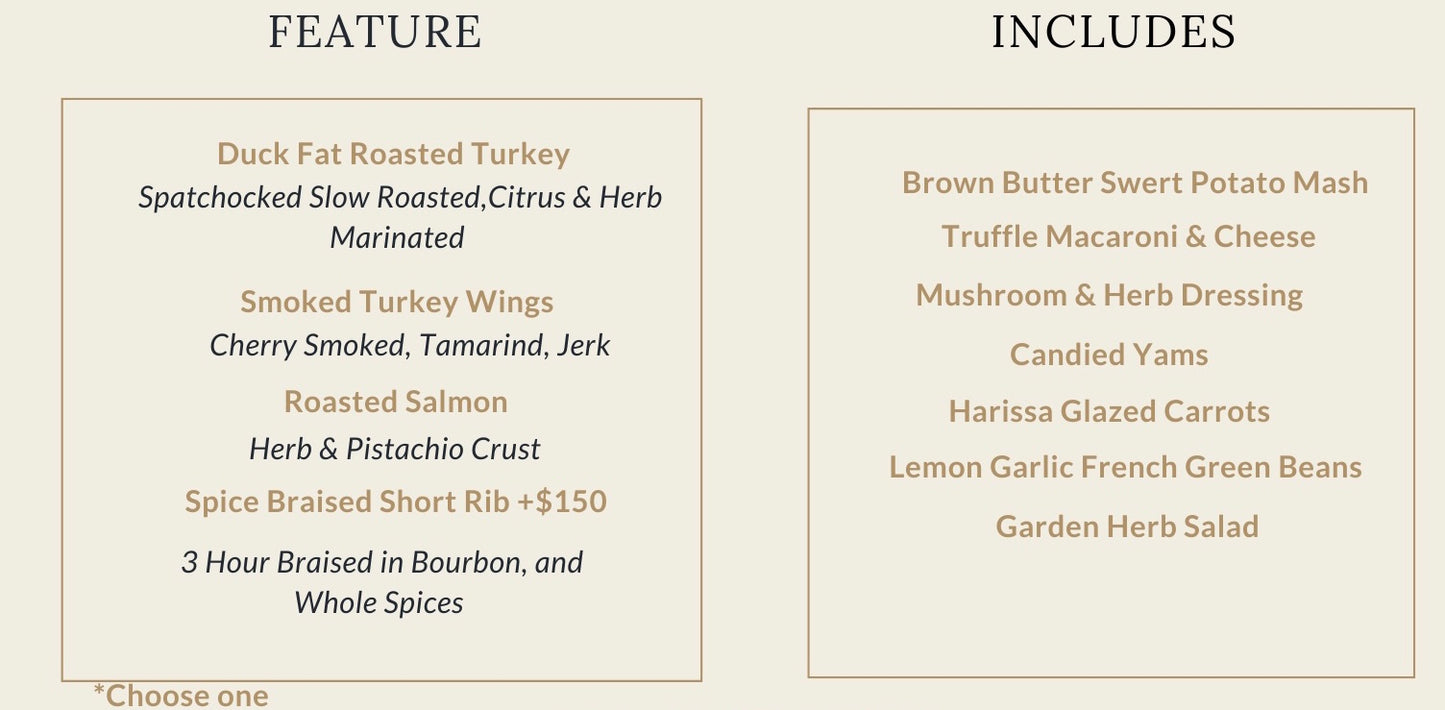Click Herb & Pistachio Crust text
Screen dimensions: 1445x710
pos(395,449)
